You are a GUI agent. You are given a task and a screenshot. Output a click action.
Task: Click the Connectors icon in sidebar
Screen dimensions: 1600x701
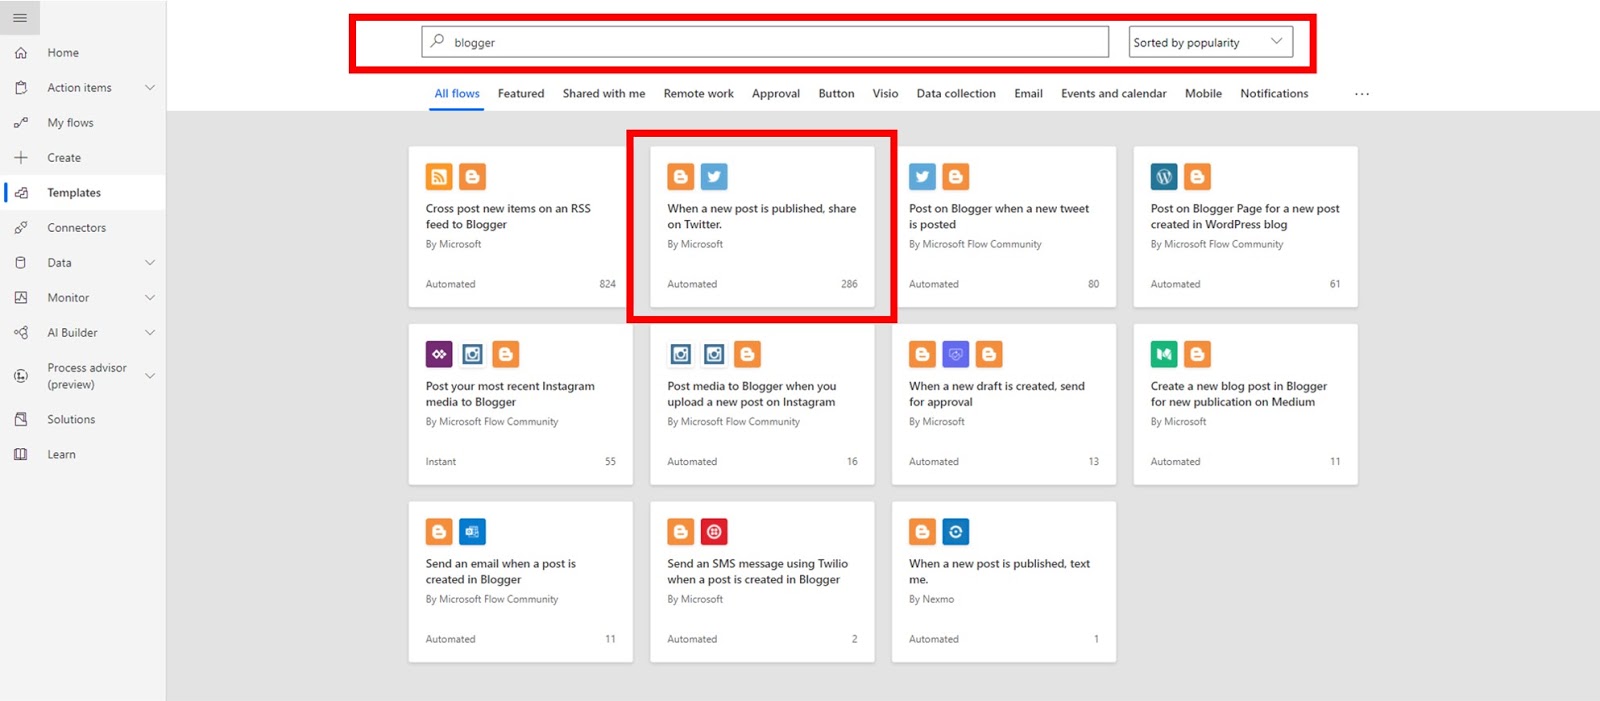coord(21,228)
